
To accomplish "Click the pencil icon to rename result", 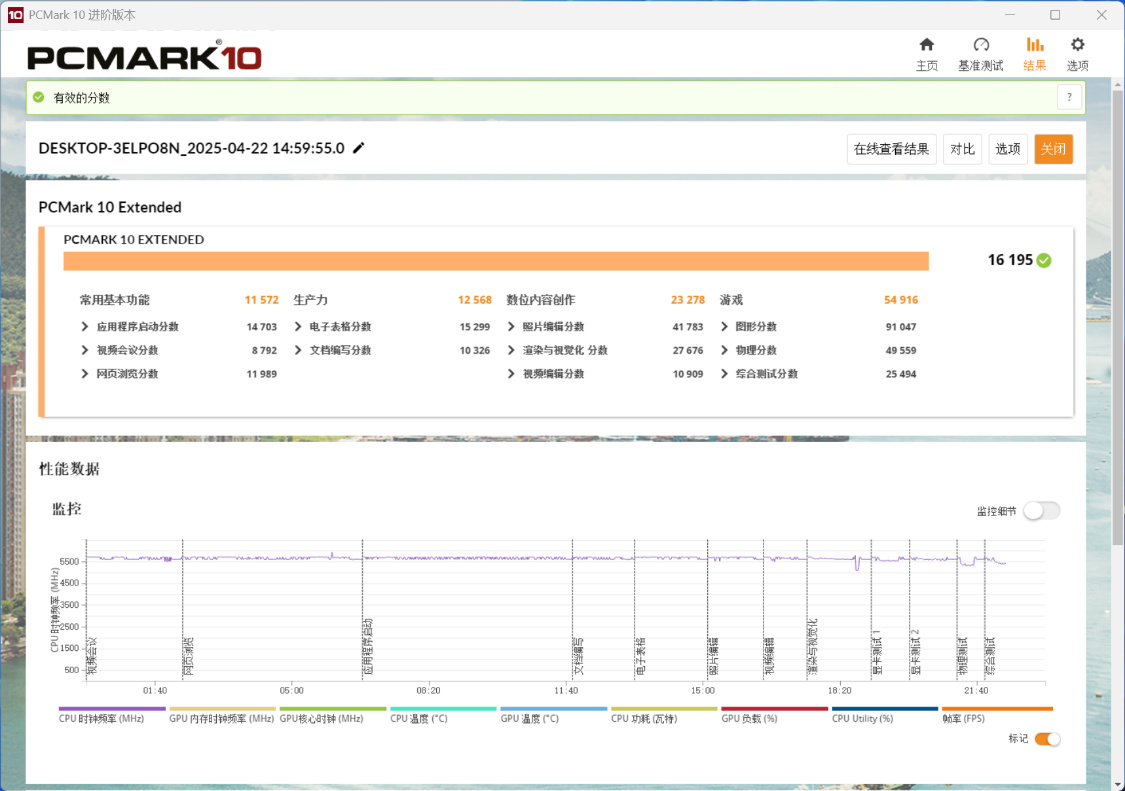I will click(x=359, y=148).
